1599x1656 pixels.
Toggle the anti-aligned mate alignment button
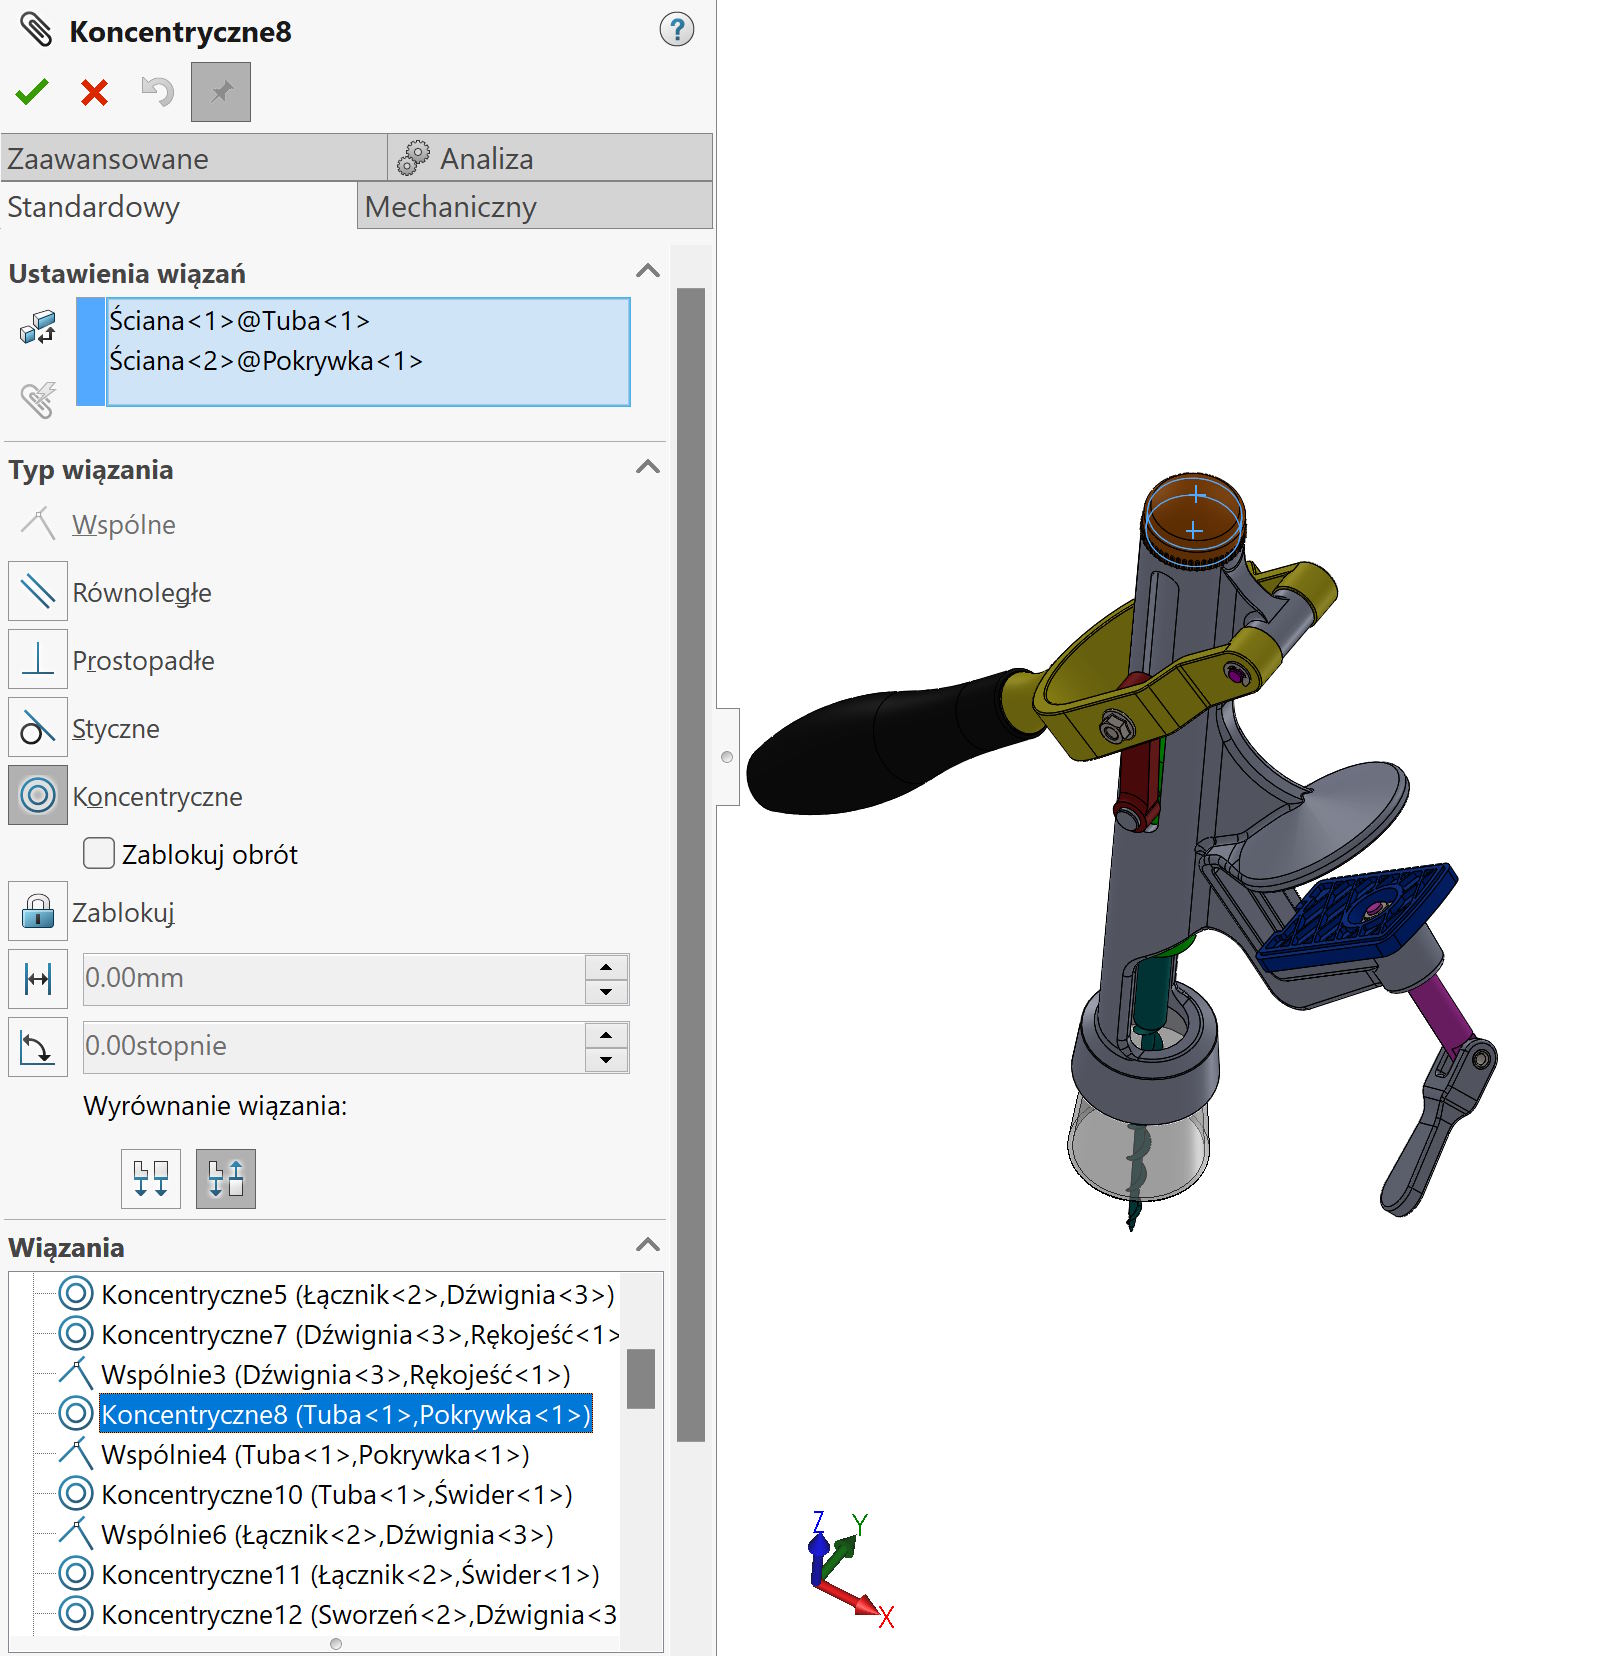(226, 1179)
